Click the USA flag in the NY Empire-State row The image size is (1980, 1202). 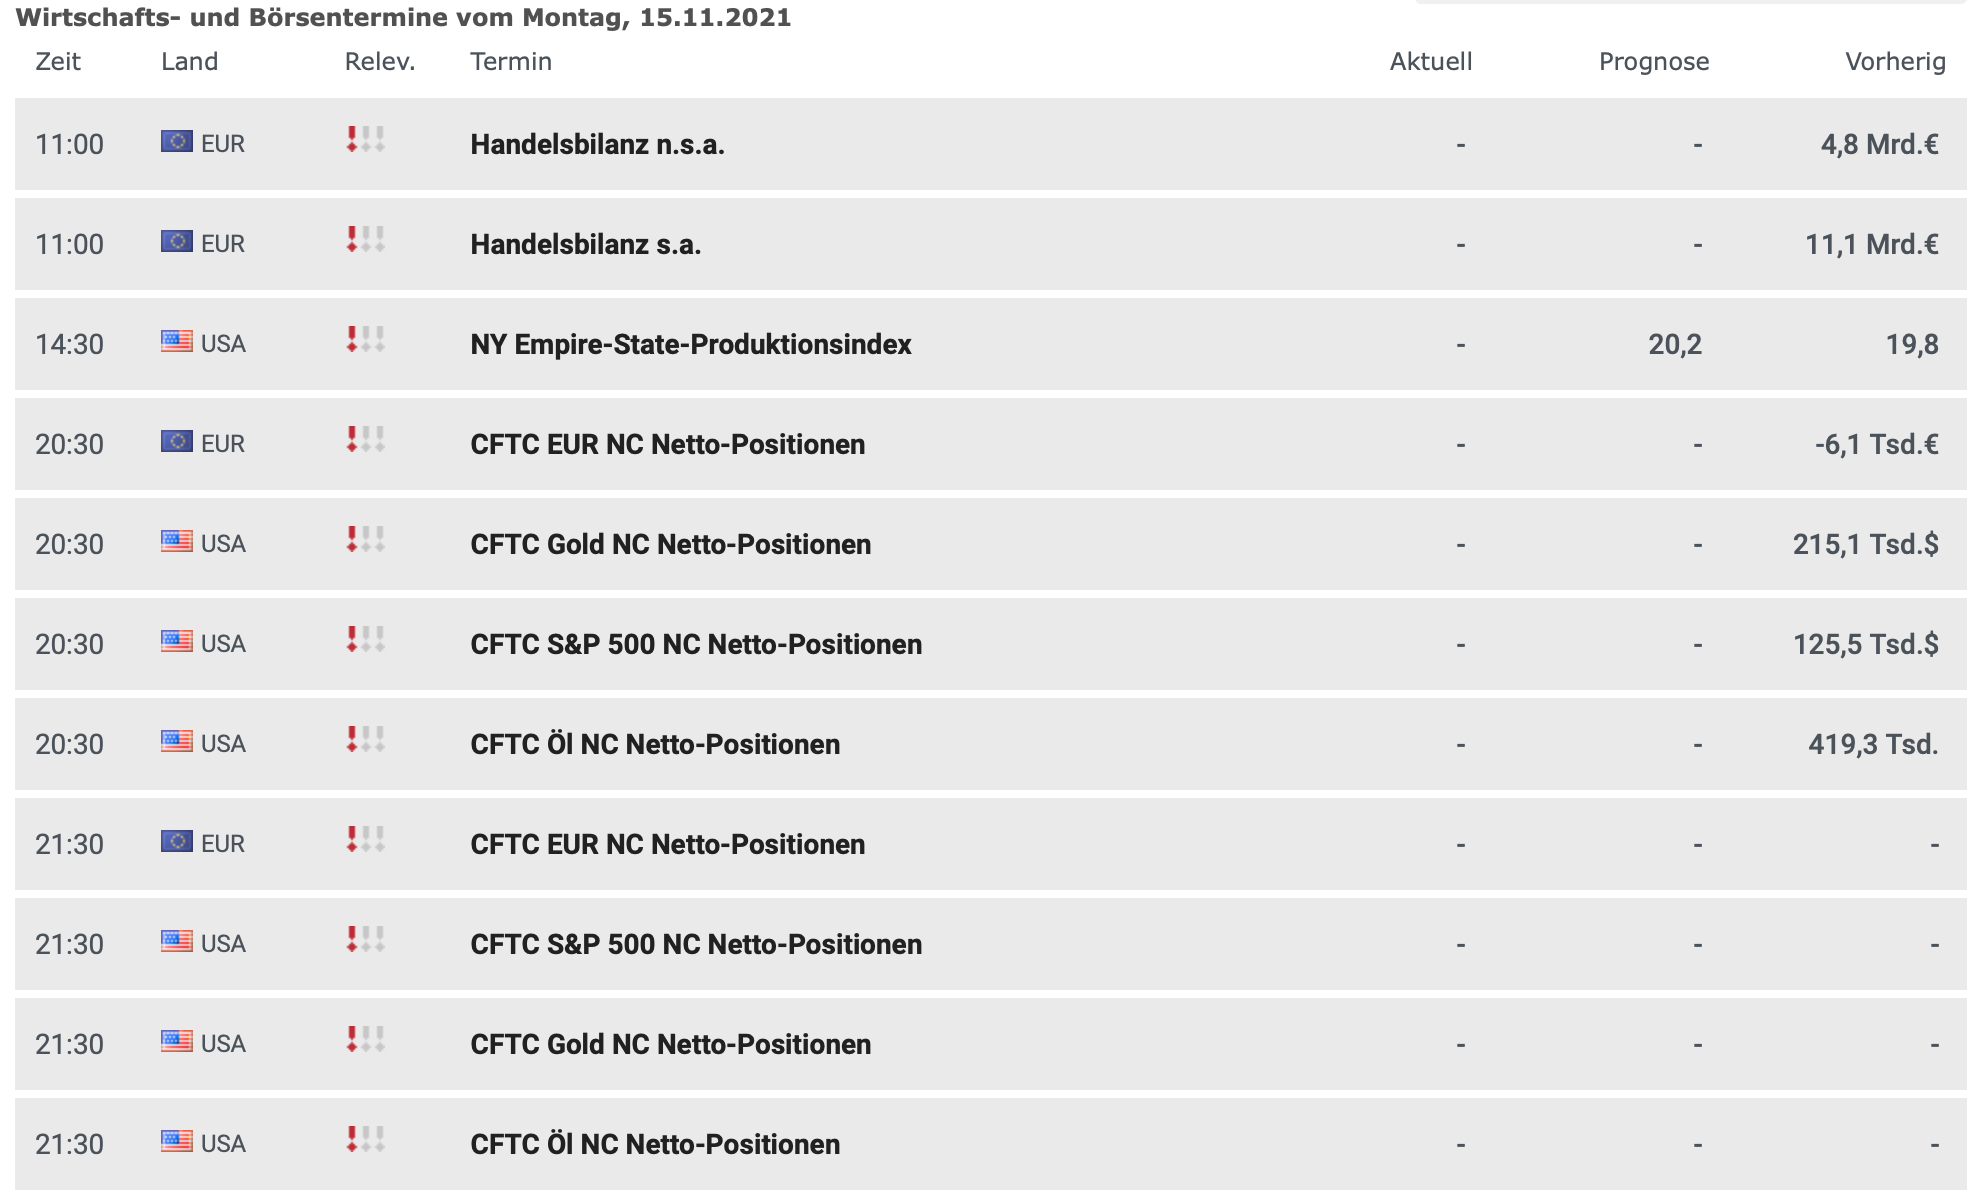(177, 342)
